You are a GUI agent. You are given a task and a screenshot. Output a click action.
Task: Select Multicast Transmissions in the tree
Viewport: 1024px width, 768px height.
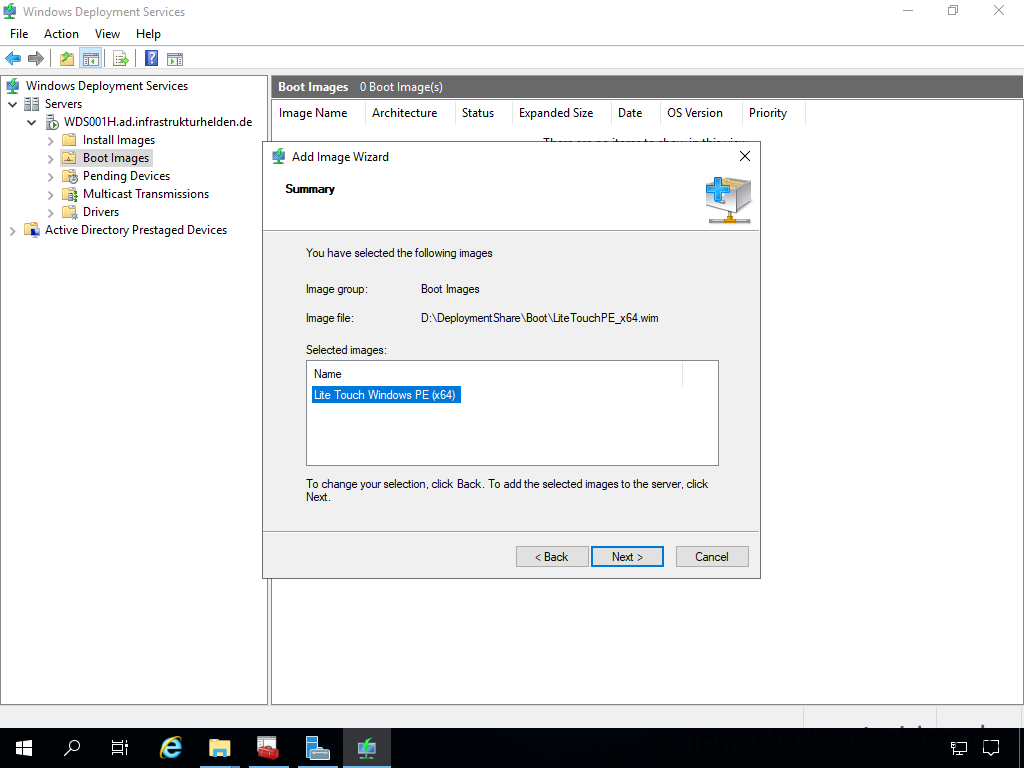click(146, 194)
